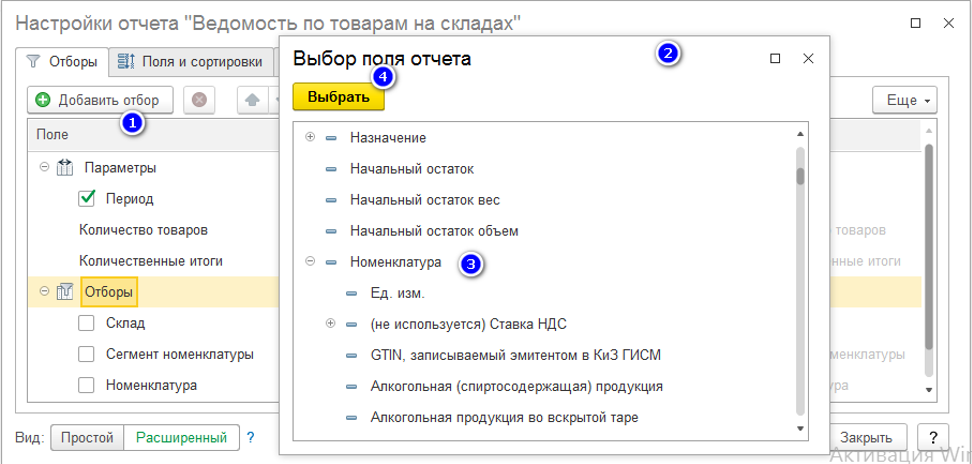Enable the Сегмент номенклатуры checkbox
The height and width of the screenshot is (464, 972).
(x=87, y=354)
